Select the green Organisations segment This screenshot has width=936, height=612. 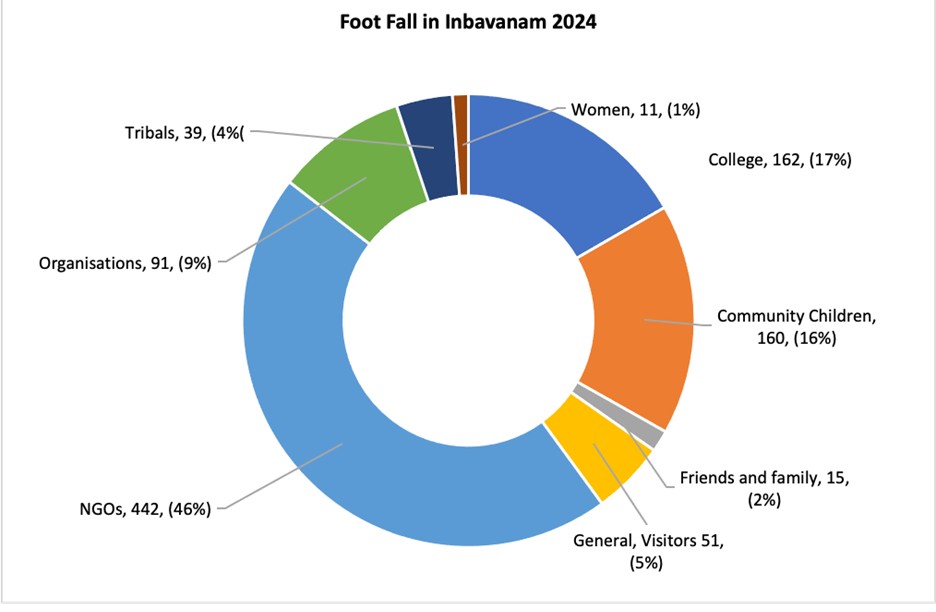click(x=350, y=170)
